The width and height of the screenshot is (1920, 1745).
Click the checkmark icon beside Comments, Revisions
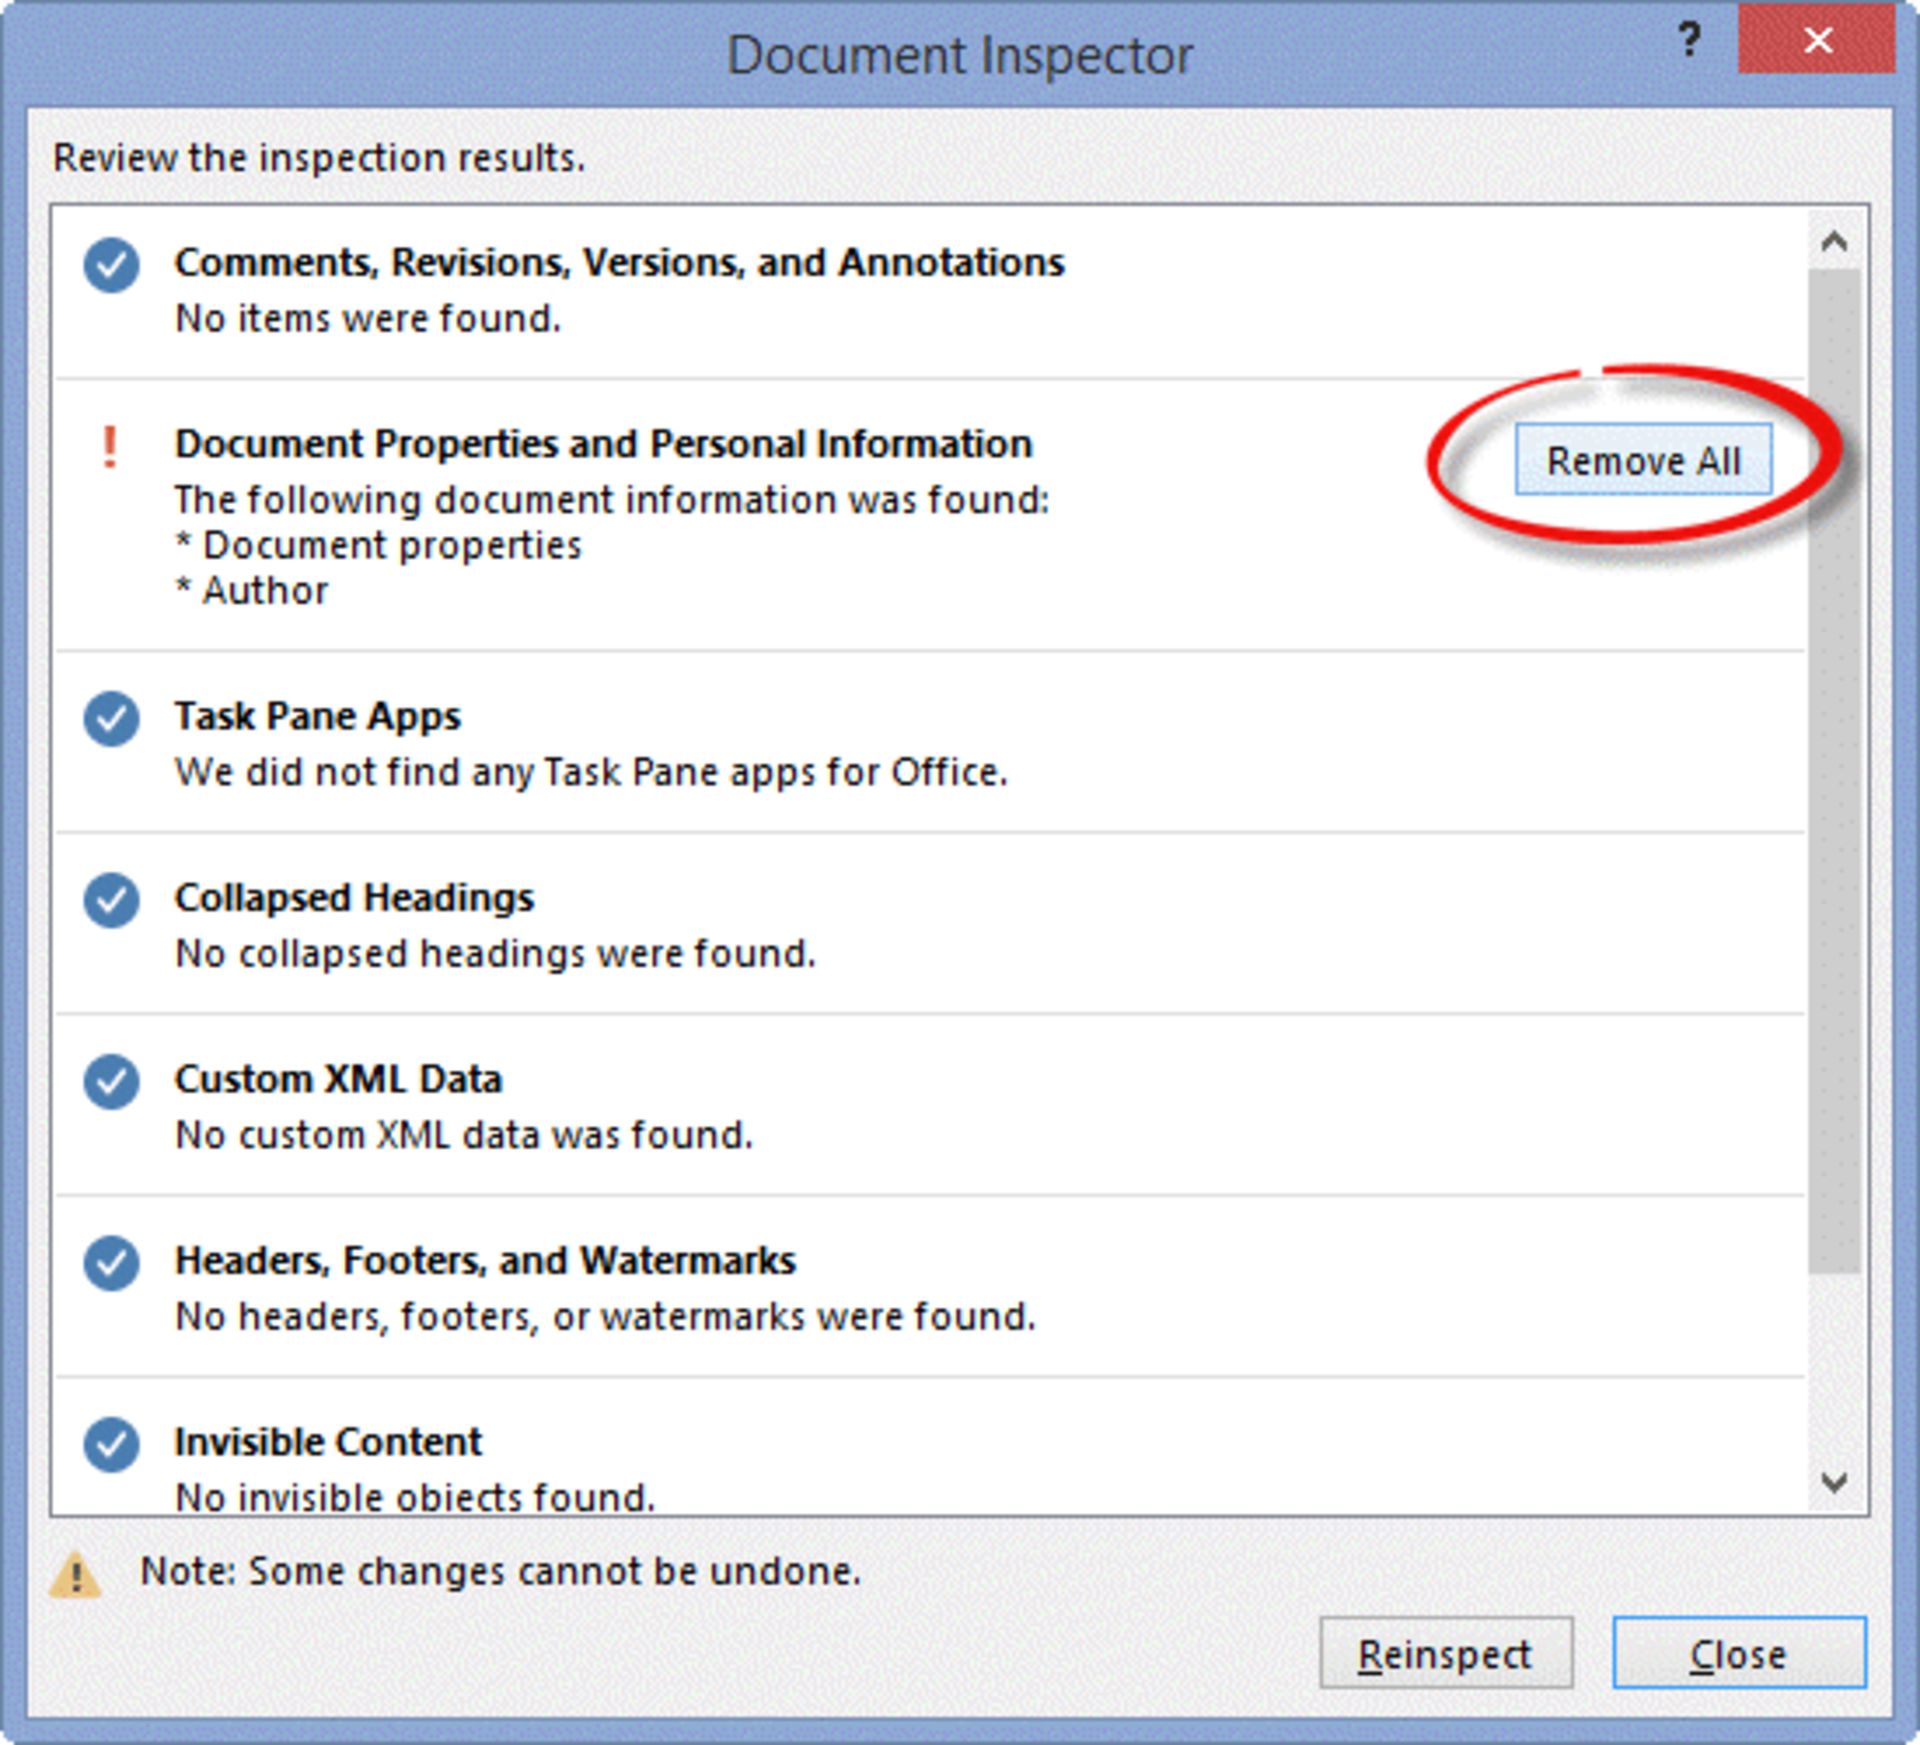pos(111,265)
